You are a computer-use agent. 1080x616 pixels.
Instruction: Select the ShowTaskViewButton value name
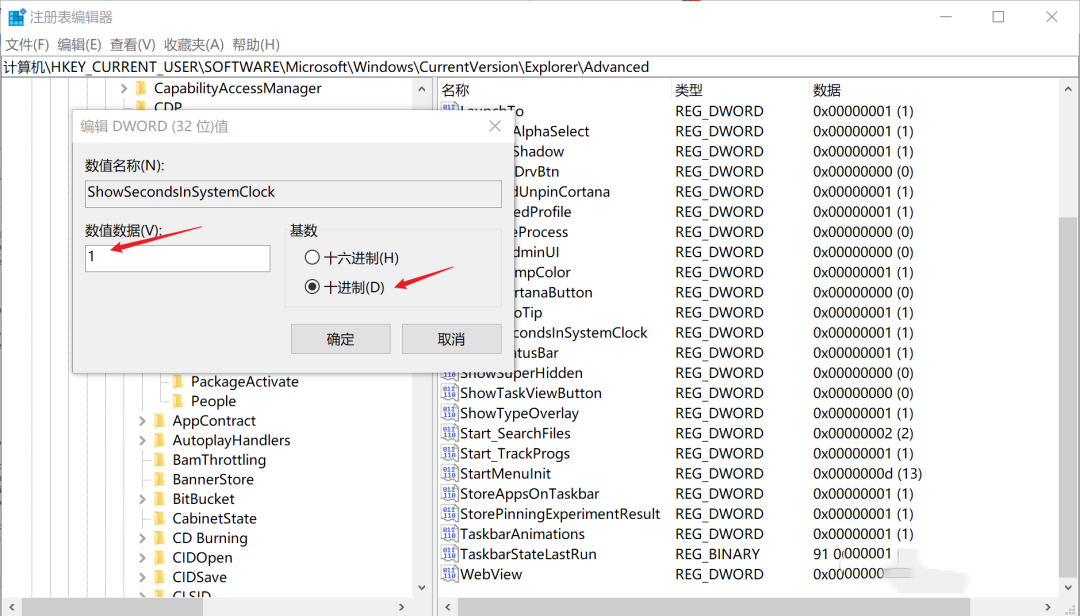(530, 393)
